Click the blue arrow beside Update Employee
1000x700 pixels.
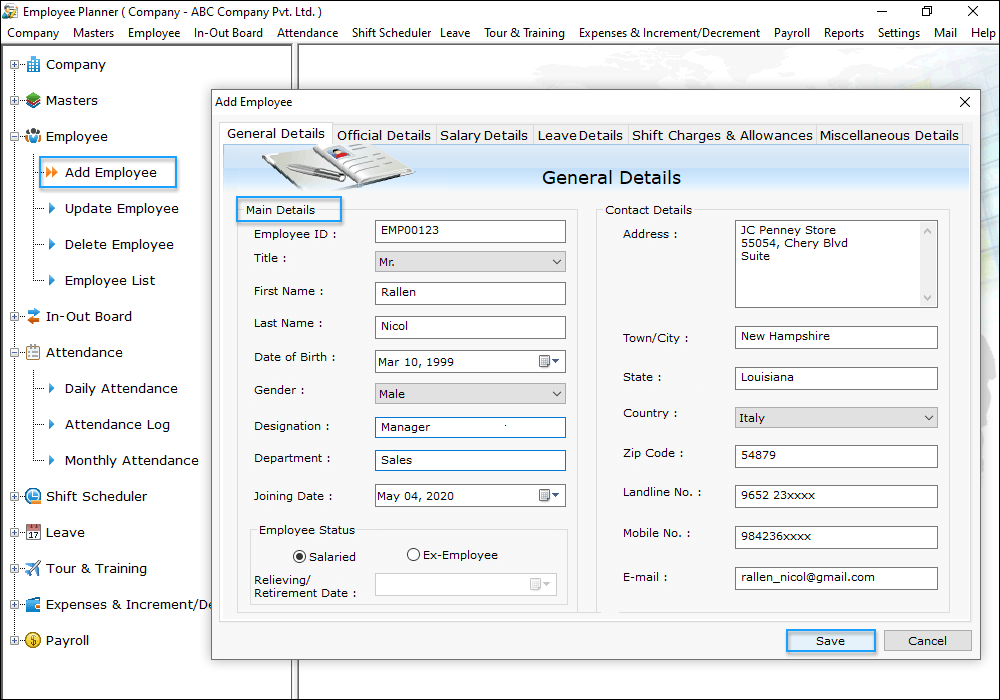[x=52, y=208]
